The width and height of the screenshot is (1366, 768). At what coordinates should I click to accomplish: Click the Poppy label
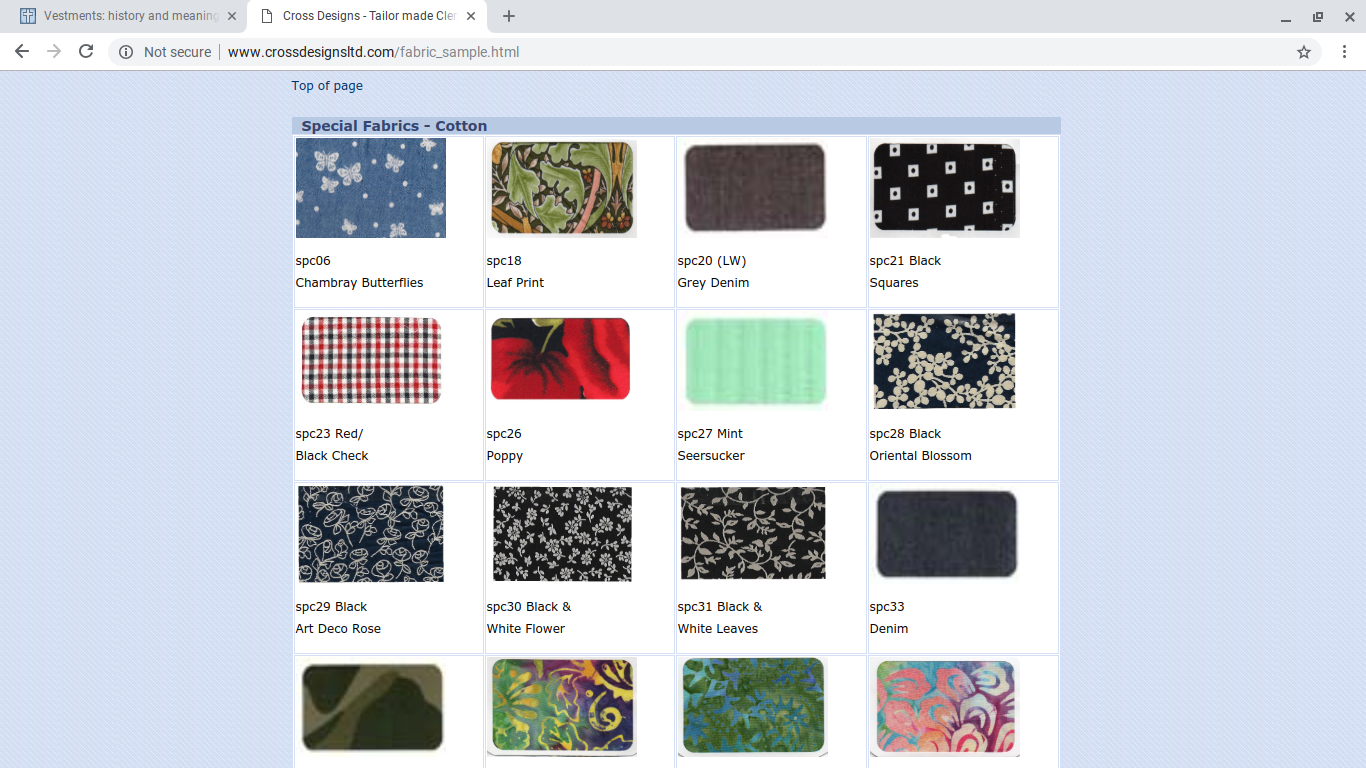505,456
